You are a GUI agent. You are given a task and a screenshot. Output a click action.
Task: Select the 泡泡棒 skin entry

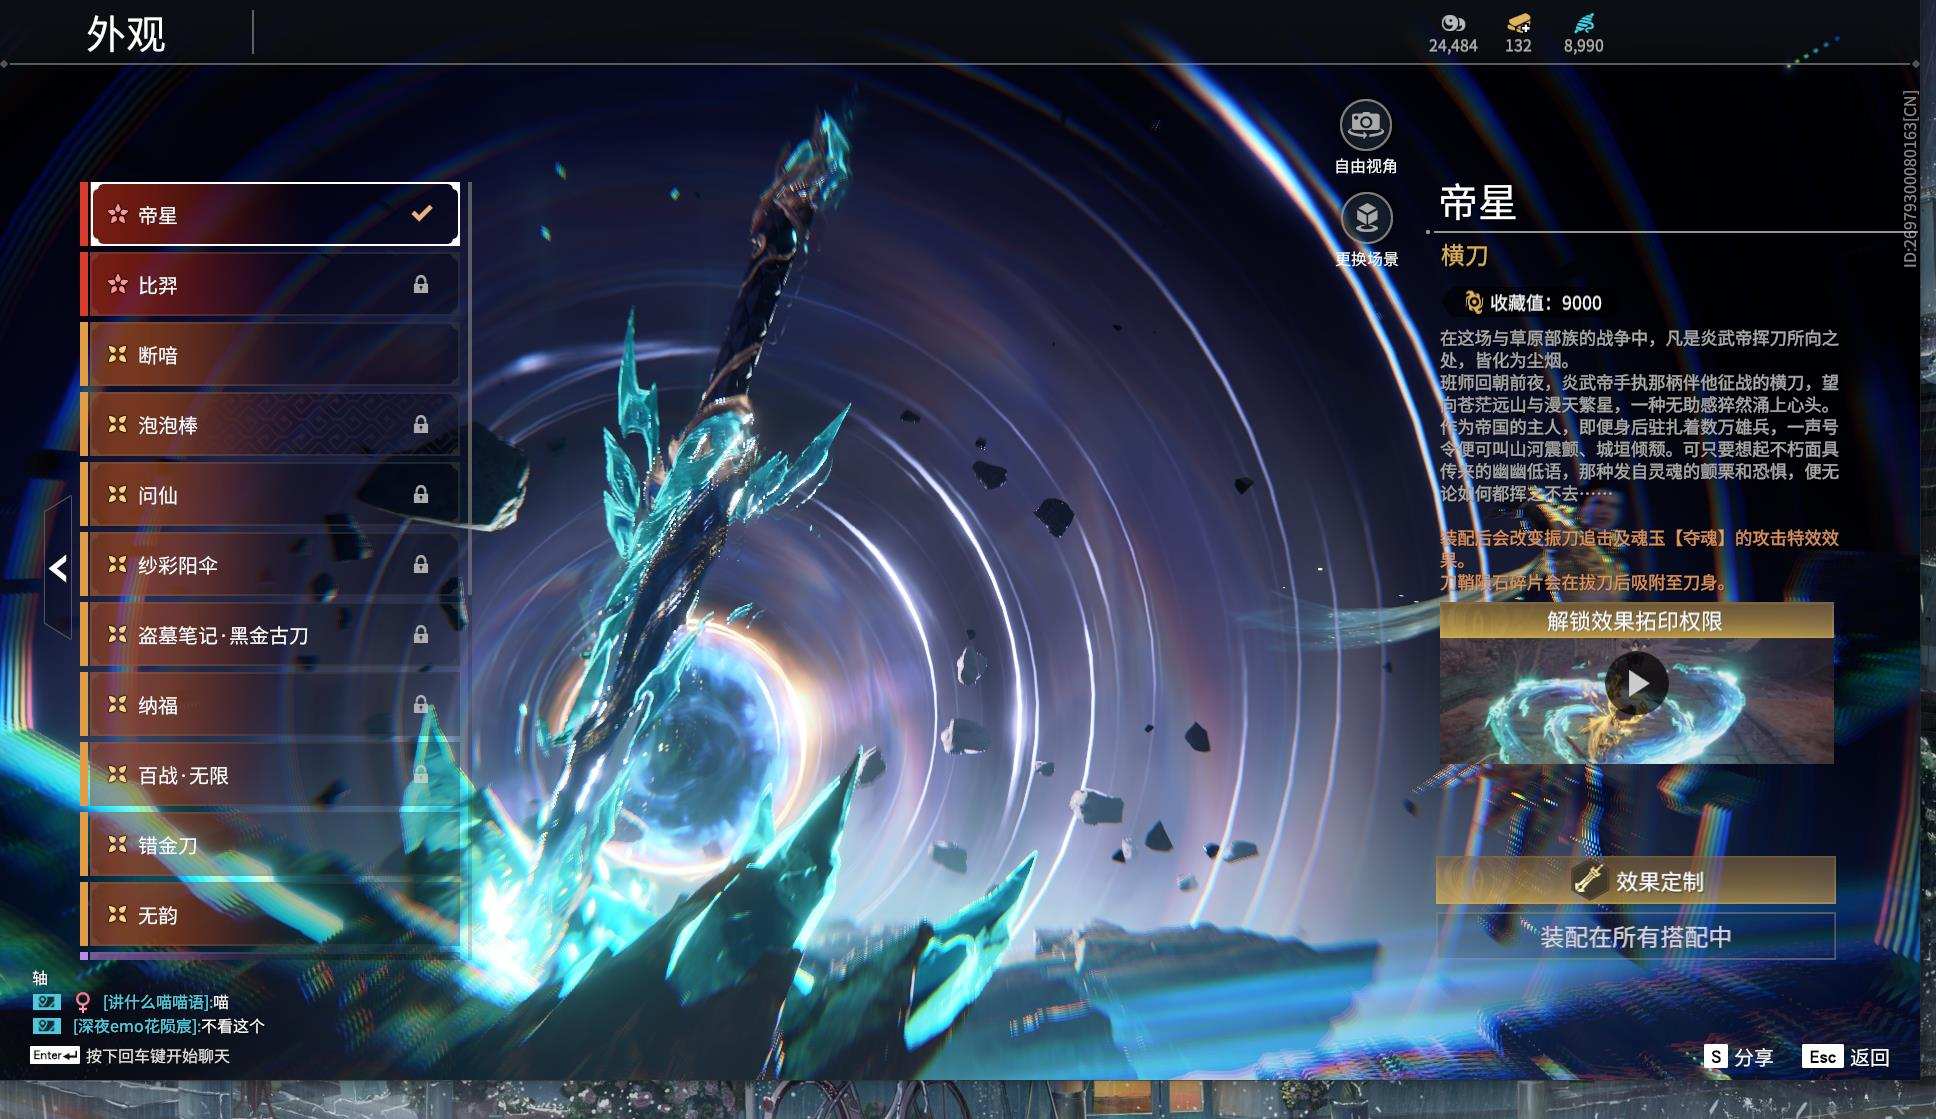270,425
